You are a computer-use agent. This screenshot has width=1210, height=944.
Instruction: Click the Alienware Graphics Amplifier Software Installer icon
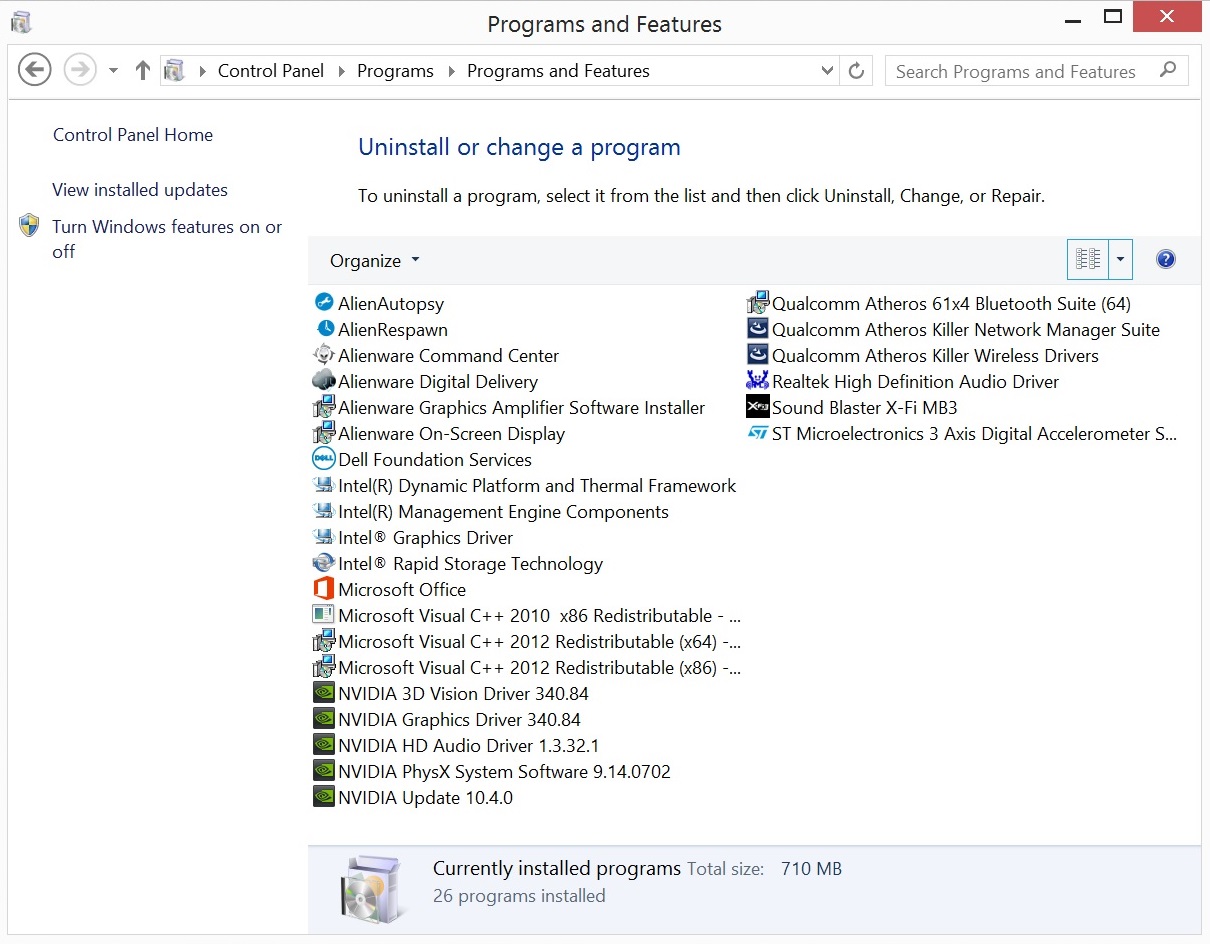[x=323, y=407]
